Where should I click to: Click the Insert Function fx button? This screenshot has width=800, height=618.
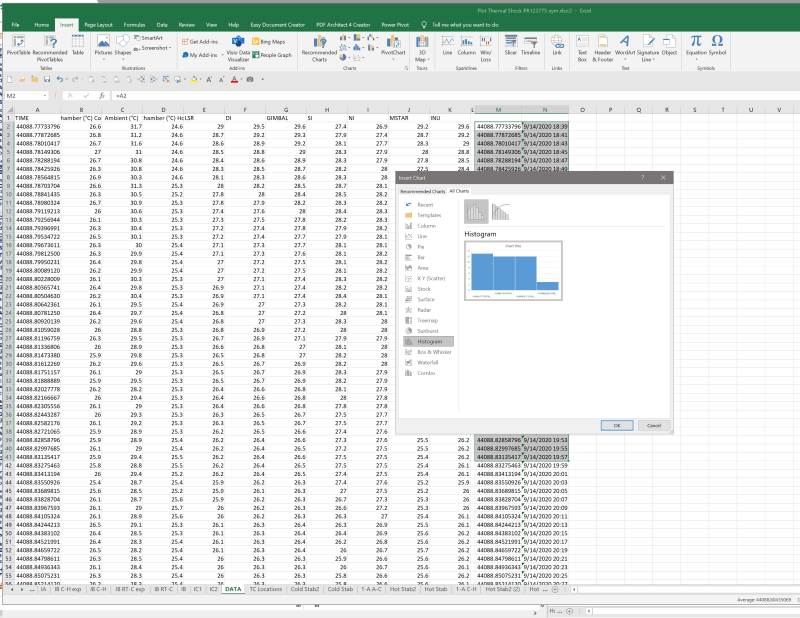pyautogui.click(x=102, y=95)
